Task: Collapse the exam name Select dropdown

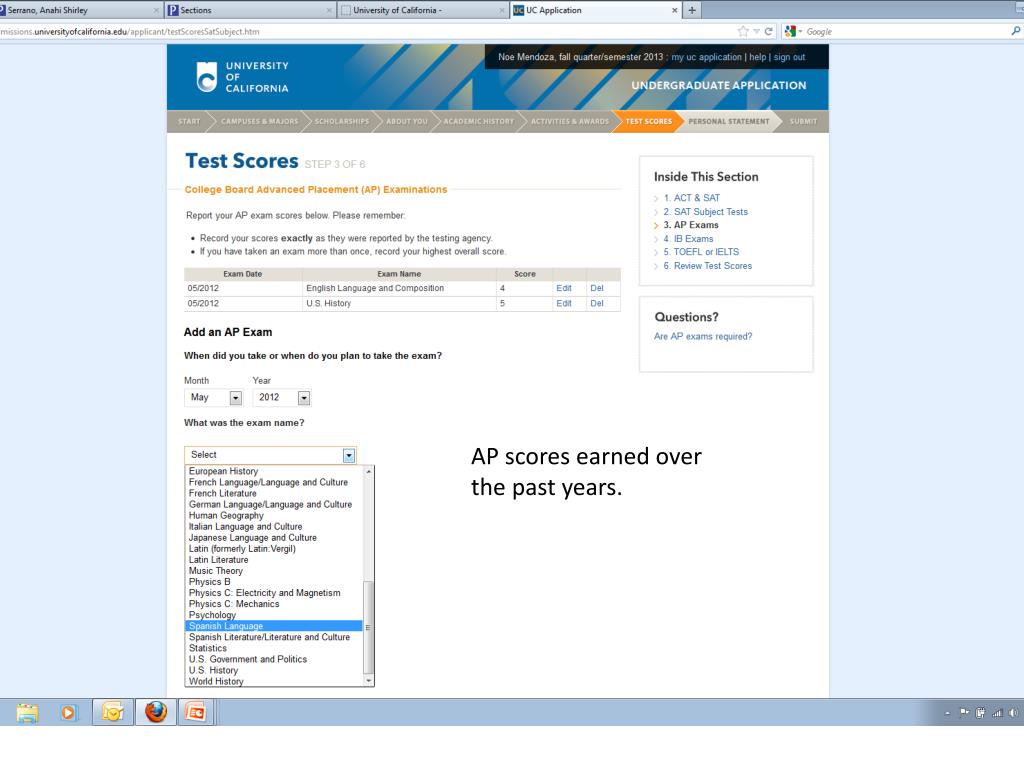Action: coord(349,455)
